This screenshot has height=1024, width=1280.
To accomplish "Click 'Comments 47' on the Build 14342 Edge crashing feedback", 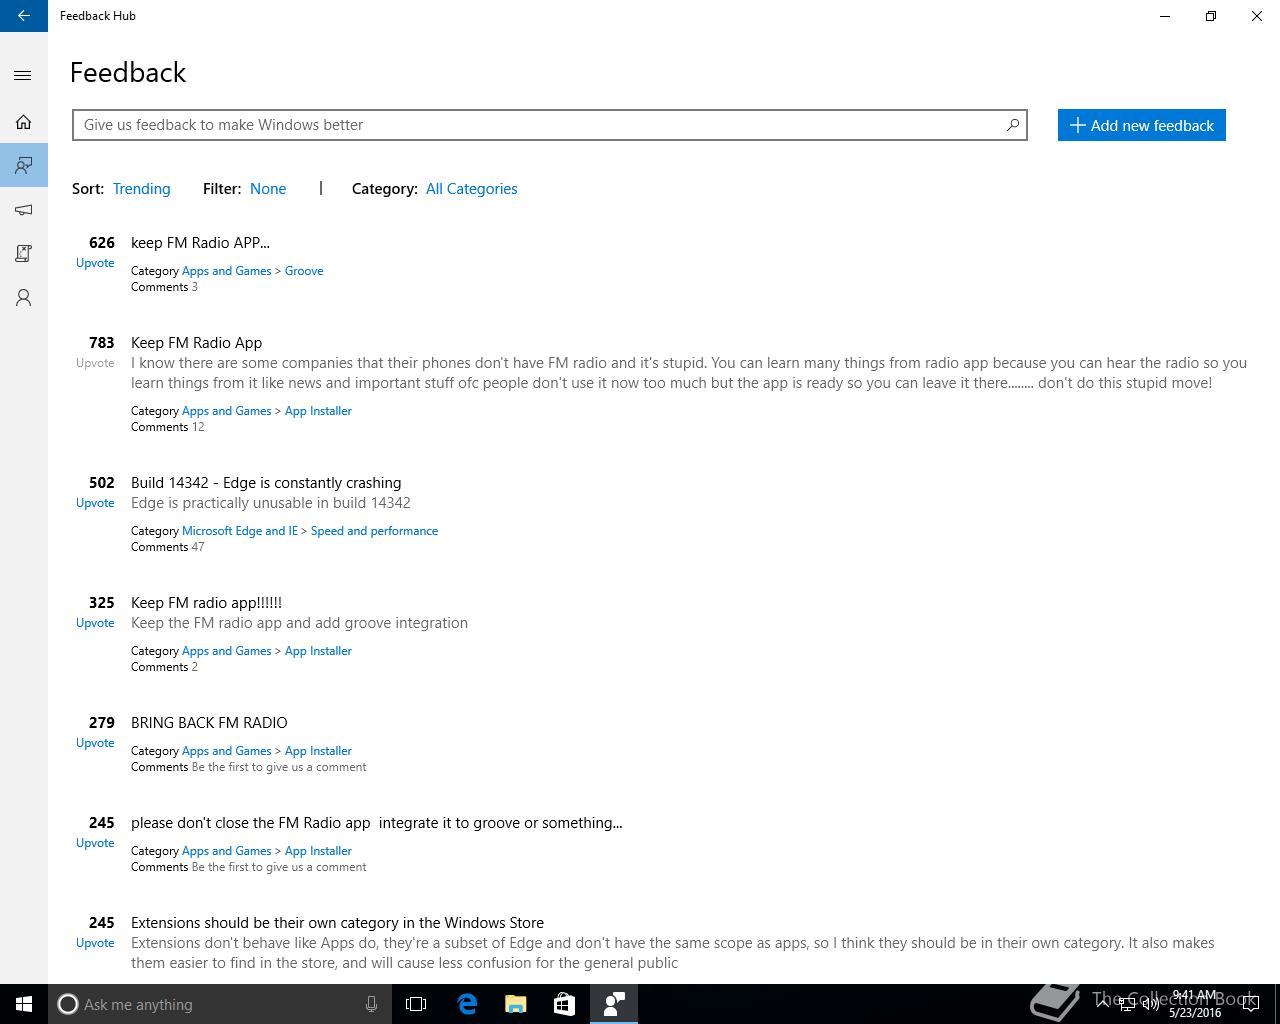I will [168, 547].
